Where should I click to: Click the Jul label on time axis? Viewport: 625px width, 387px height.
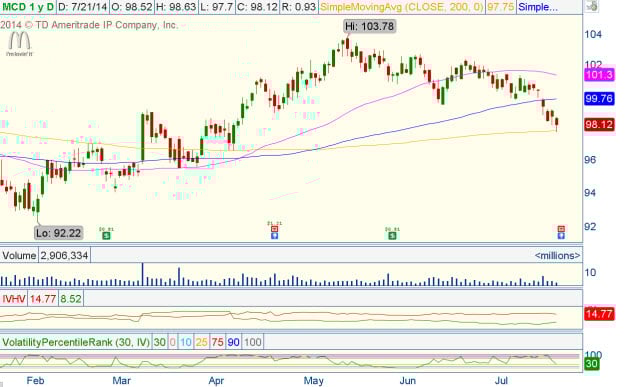(x=501, y=381)
